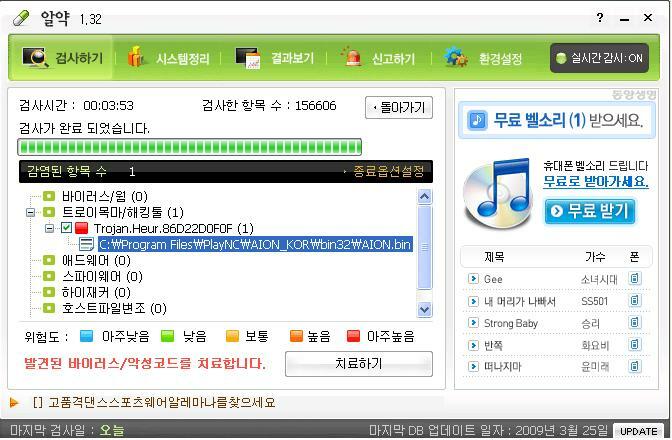672x440 pixels.
Task: Send Strong Baby to phone icon
Action: pos(635,322)
